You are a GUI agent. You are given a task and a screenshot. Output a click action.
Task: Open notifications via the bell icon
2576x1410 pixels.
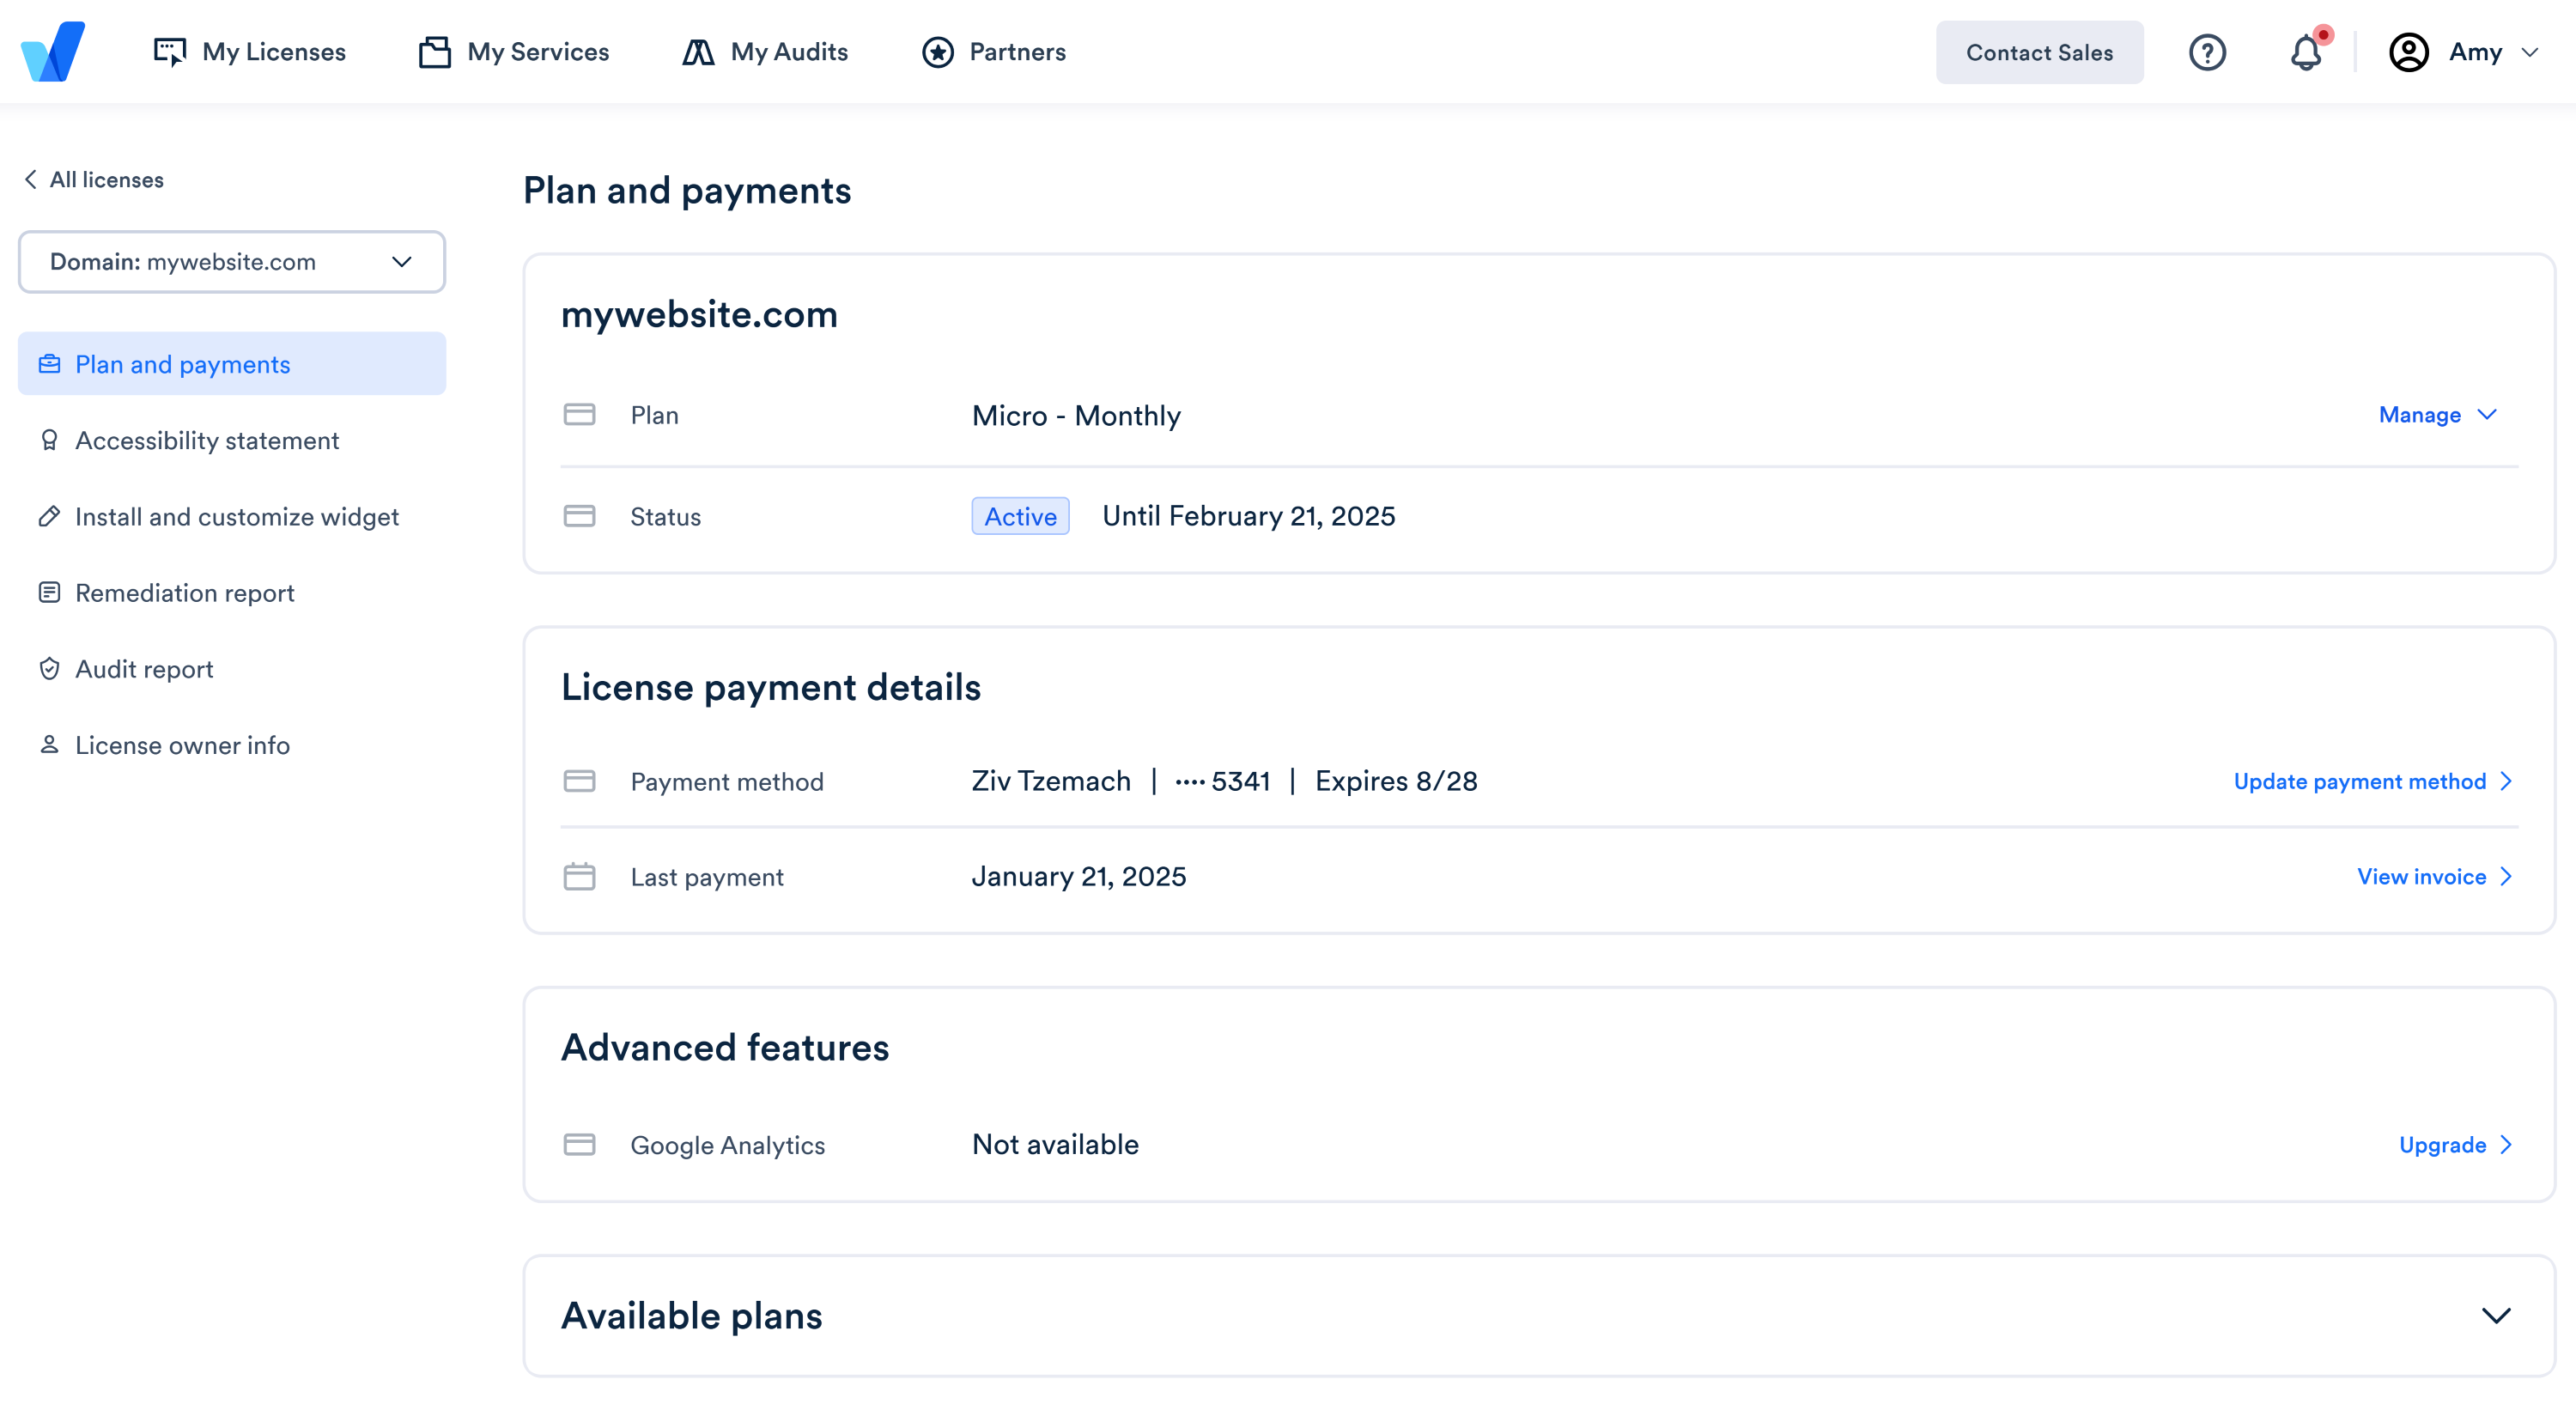tap(2306, 52)
